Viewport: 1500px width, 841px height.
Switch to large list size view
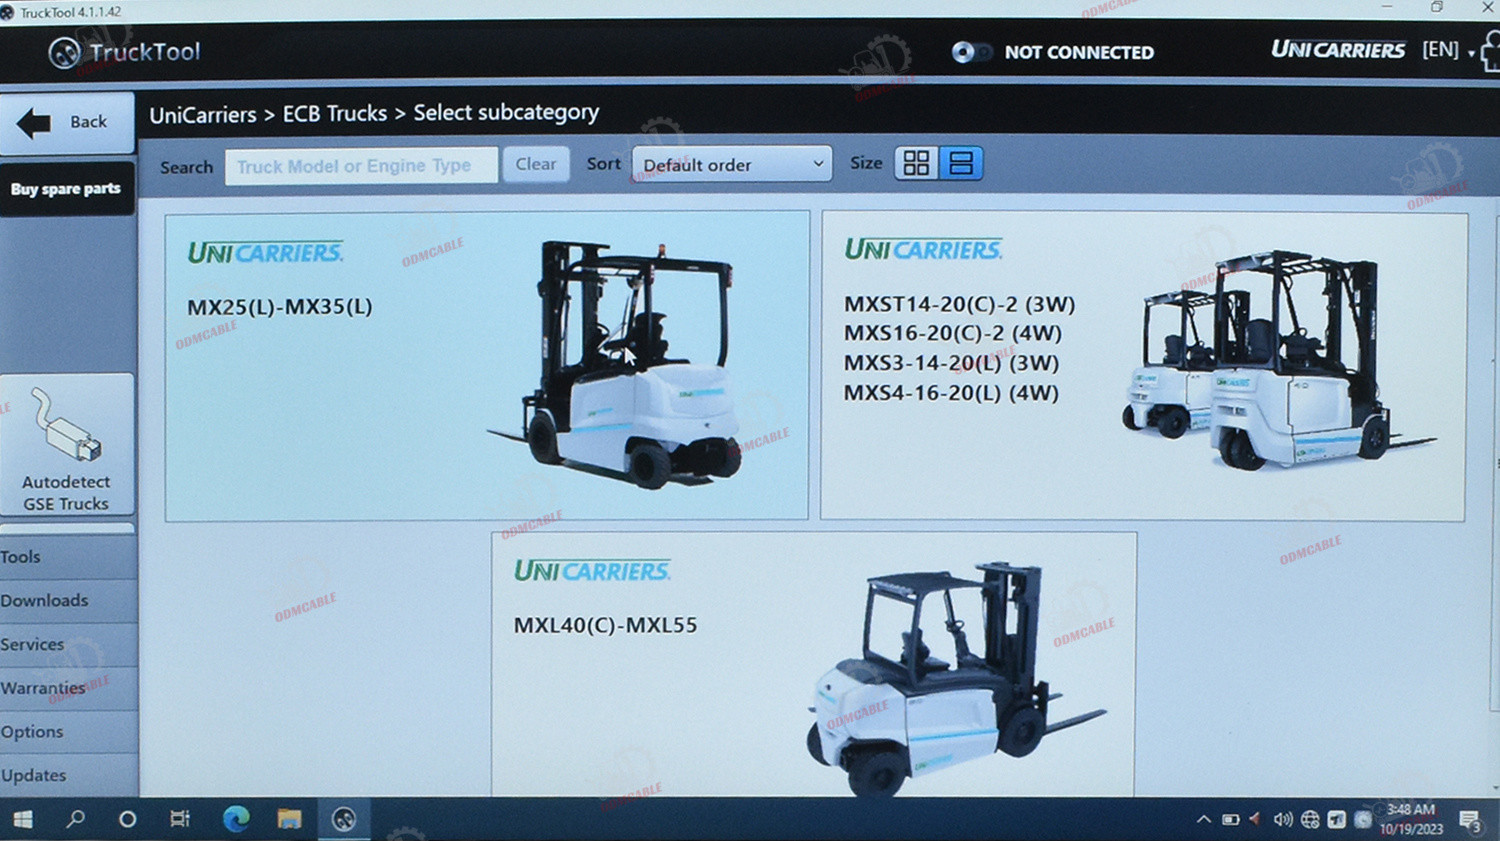(x=961, y=163)
